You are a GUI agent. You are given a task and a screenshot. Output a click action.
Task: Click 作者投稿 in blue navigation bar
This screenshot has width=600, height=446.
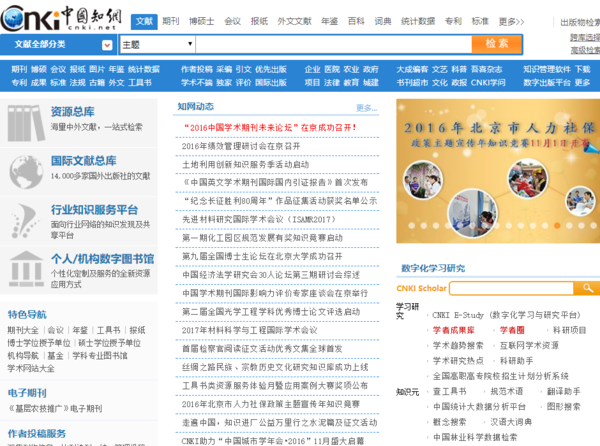pos(197,69)
